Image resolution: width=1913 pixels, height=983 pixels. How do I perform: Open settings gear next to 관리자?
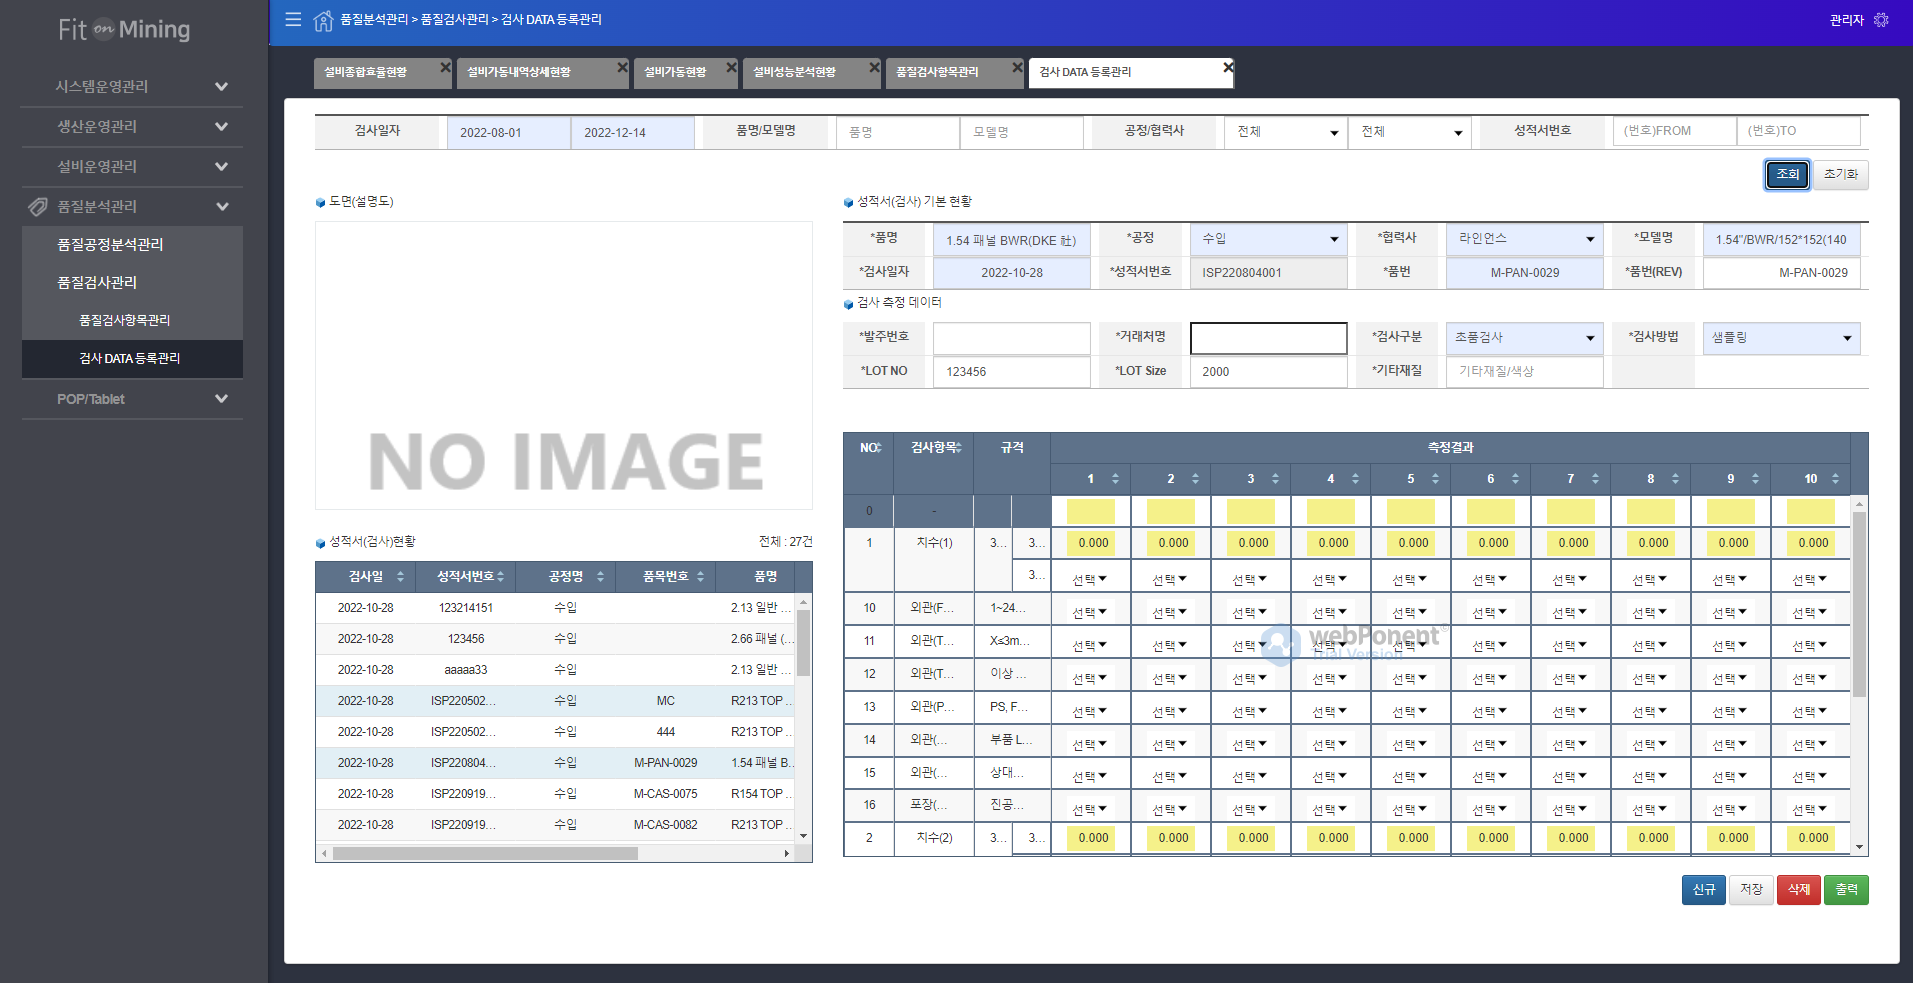coord(1881,20)
